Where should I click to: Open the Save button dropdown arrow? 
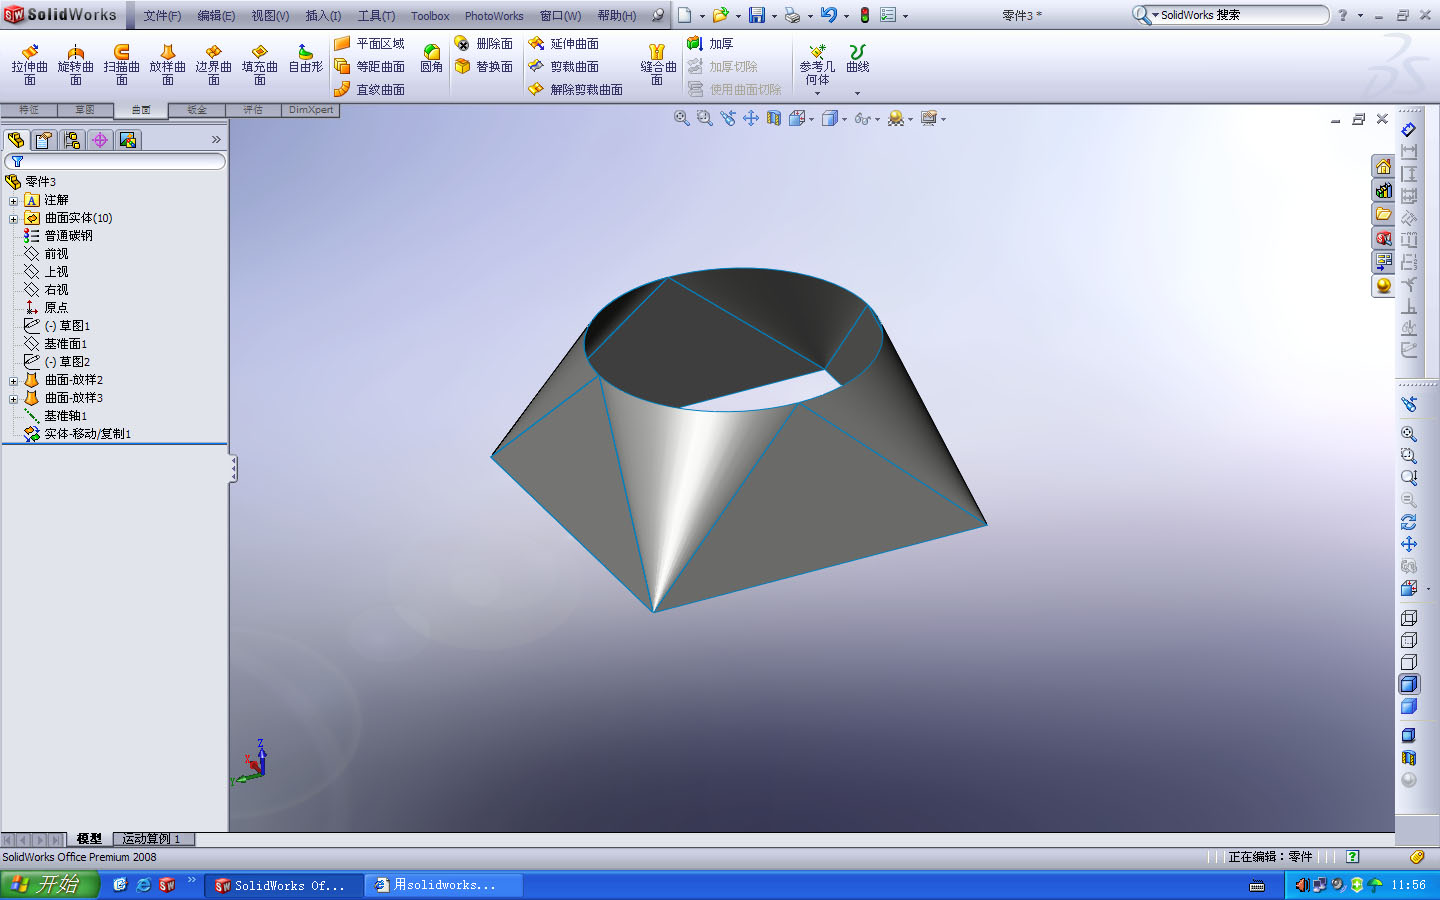coord(774,16)
